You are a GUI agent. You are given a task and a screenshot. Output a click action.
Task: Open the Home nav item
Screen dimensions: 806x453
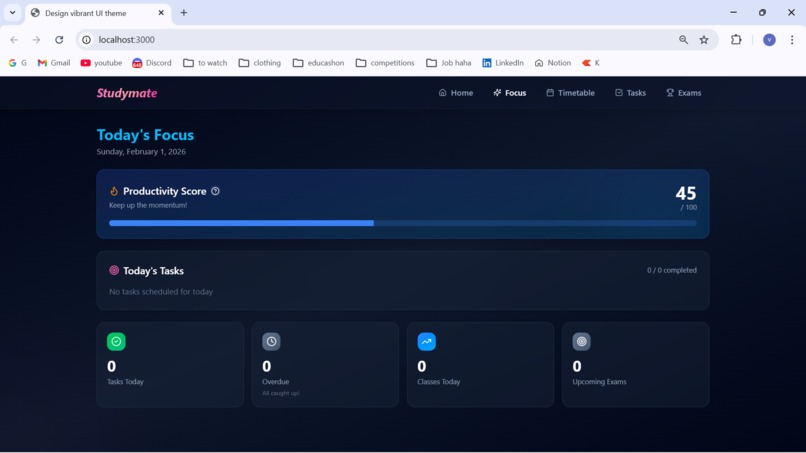click(x=455, y=93)
